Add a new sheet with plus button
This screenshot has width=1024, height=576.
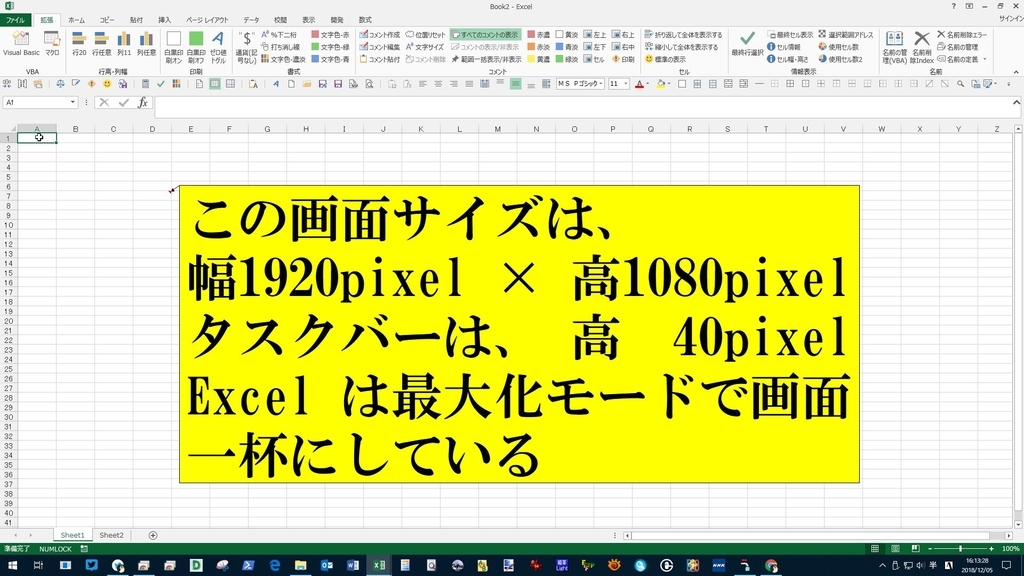153,536
